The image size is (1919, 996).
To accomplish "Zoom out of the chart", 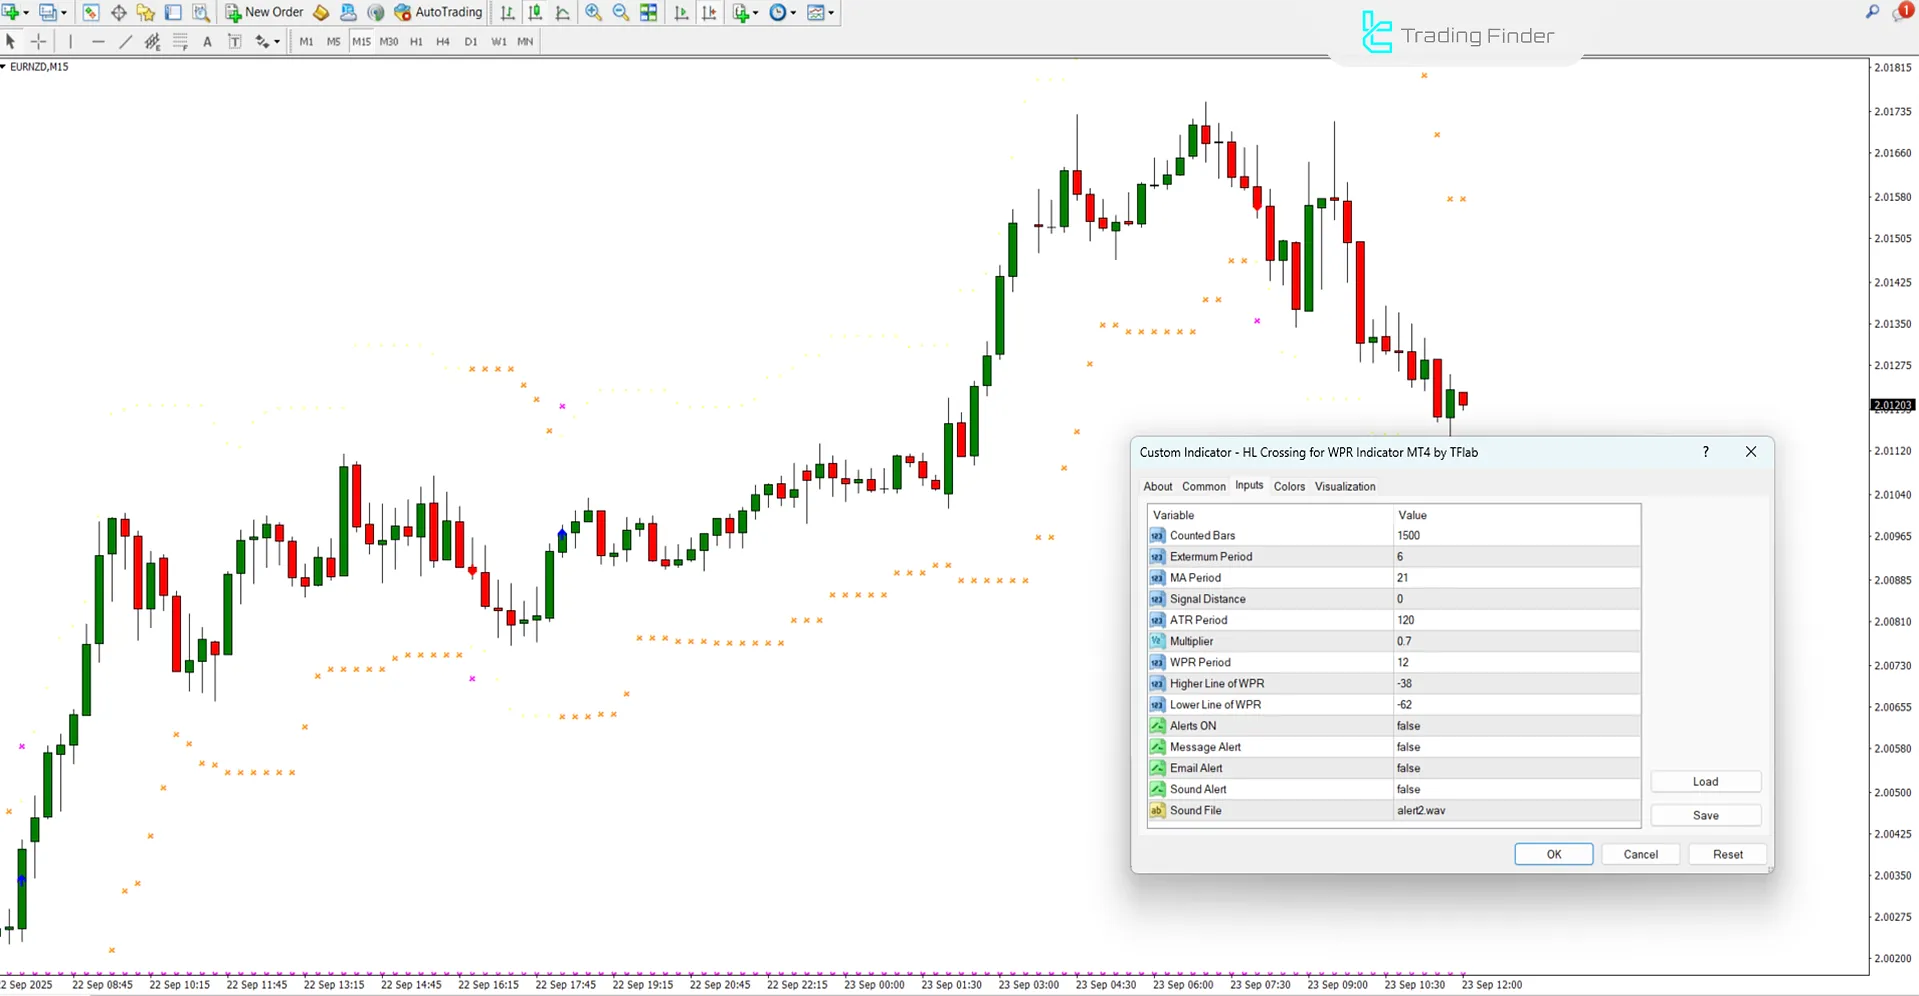I will pyautogui.click(x=620, y=13).
